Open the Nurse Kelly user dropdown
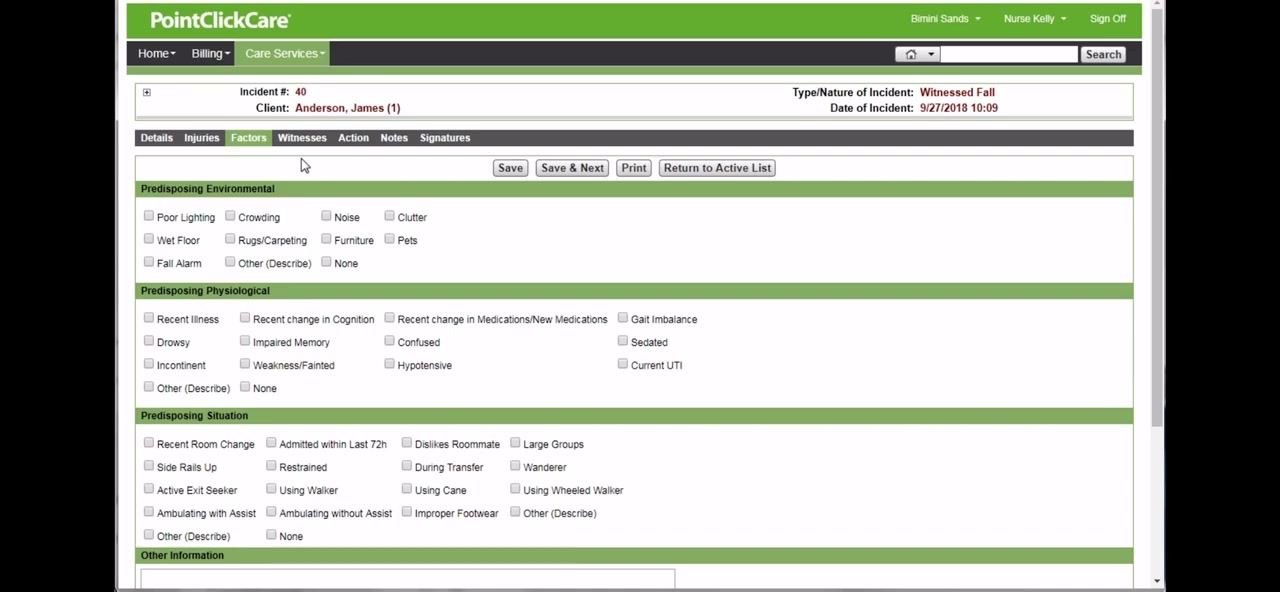Image resolution: width=1280 pixels, height=592 pixels. click(1035, 19)
